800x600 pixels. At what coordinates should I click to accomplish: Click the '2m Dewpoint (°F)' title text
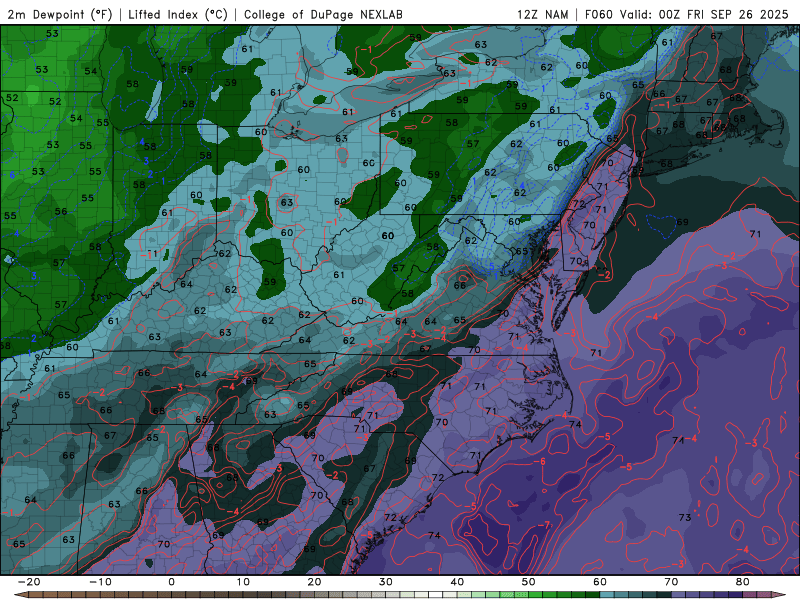[x=60, y=14]
